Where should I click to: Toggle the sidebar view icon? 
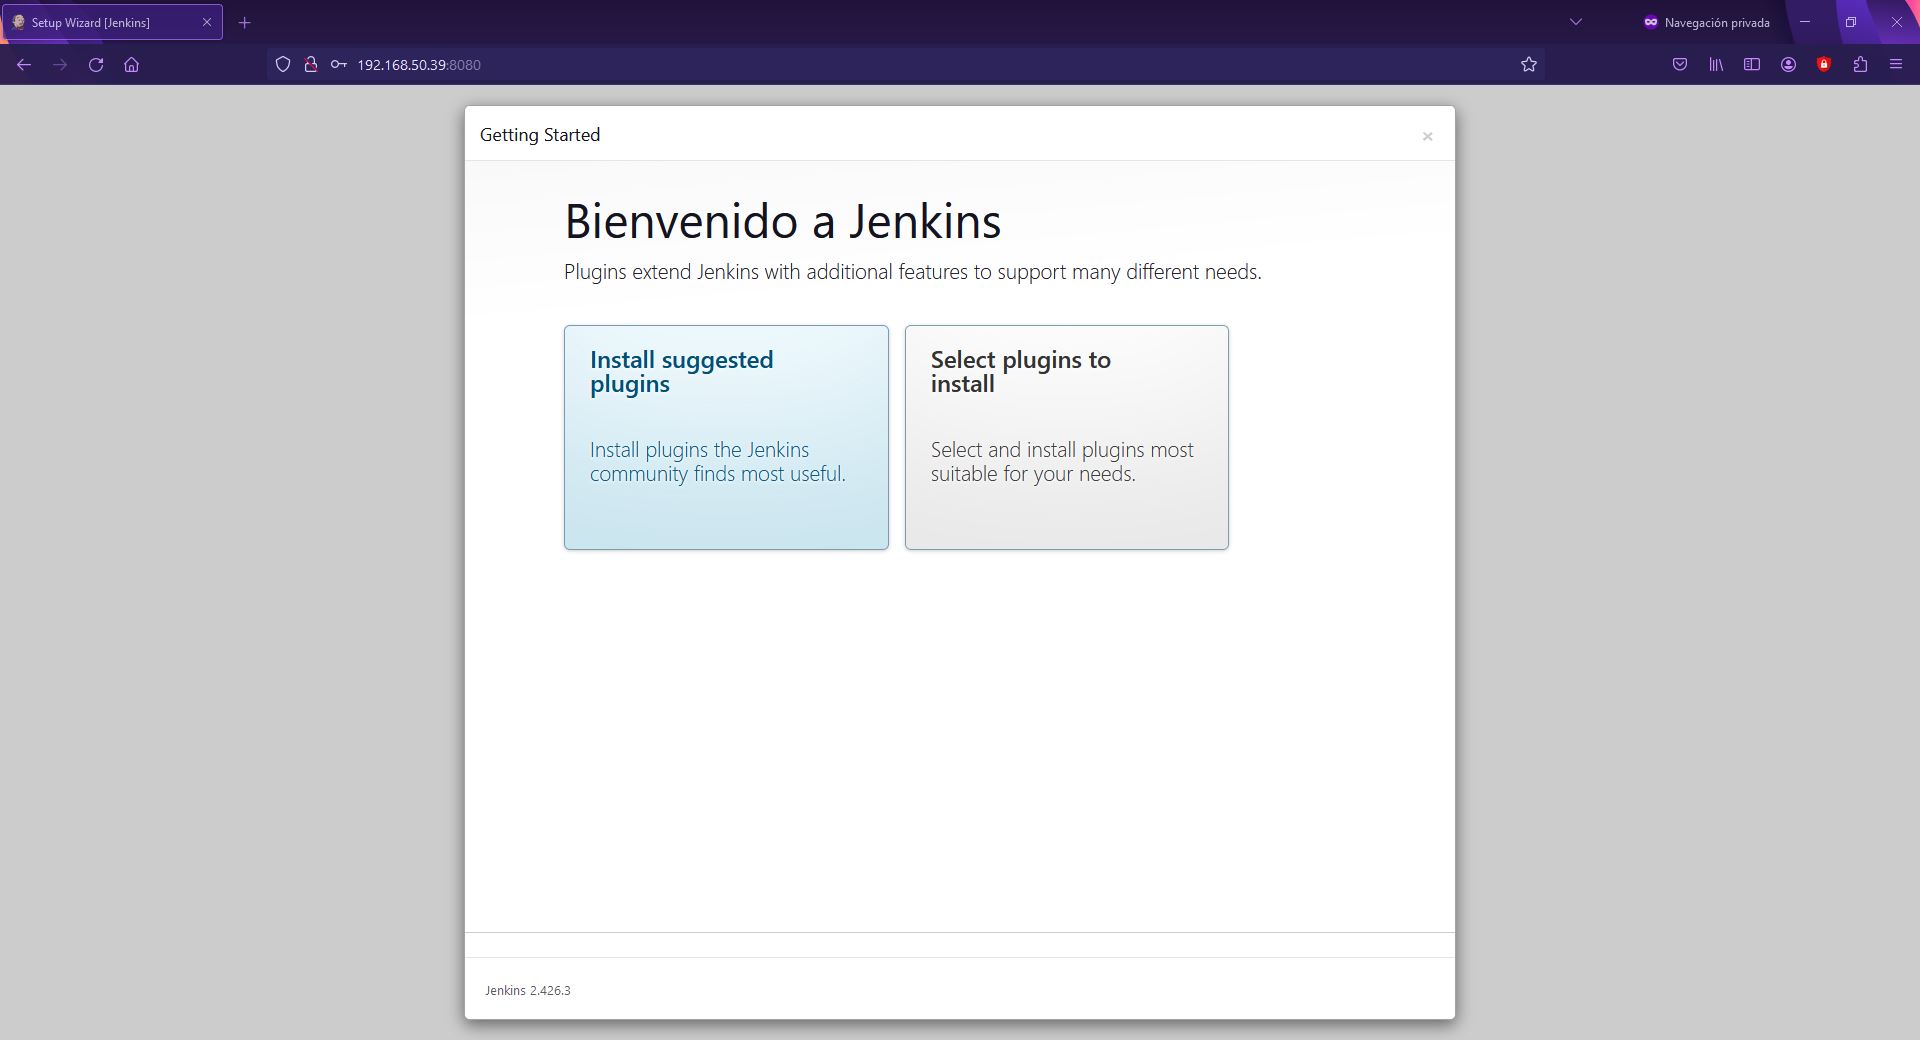click(x=1752, y=65)
